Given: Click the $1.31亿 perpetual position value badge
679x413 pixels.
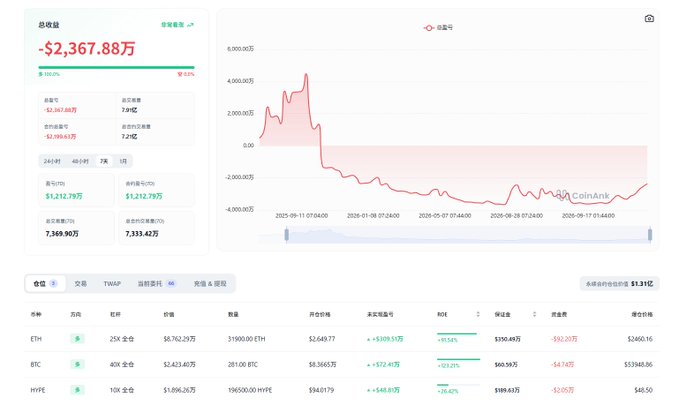Looking at the screenshot, I should coord(620,284).
